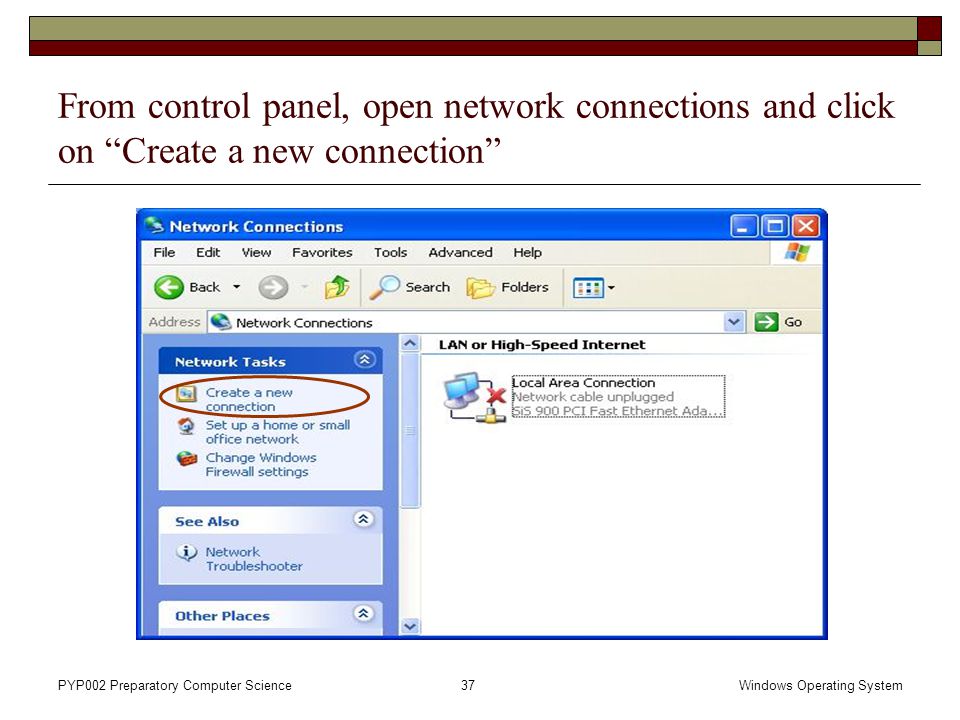
Task: Click the sidebar scroll down arrow
Action: (x=410, y=627)
